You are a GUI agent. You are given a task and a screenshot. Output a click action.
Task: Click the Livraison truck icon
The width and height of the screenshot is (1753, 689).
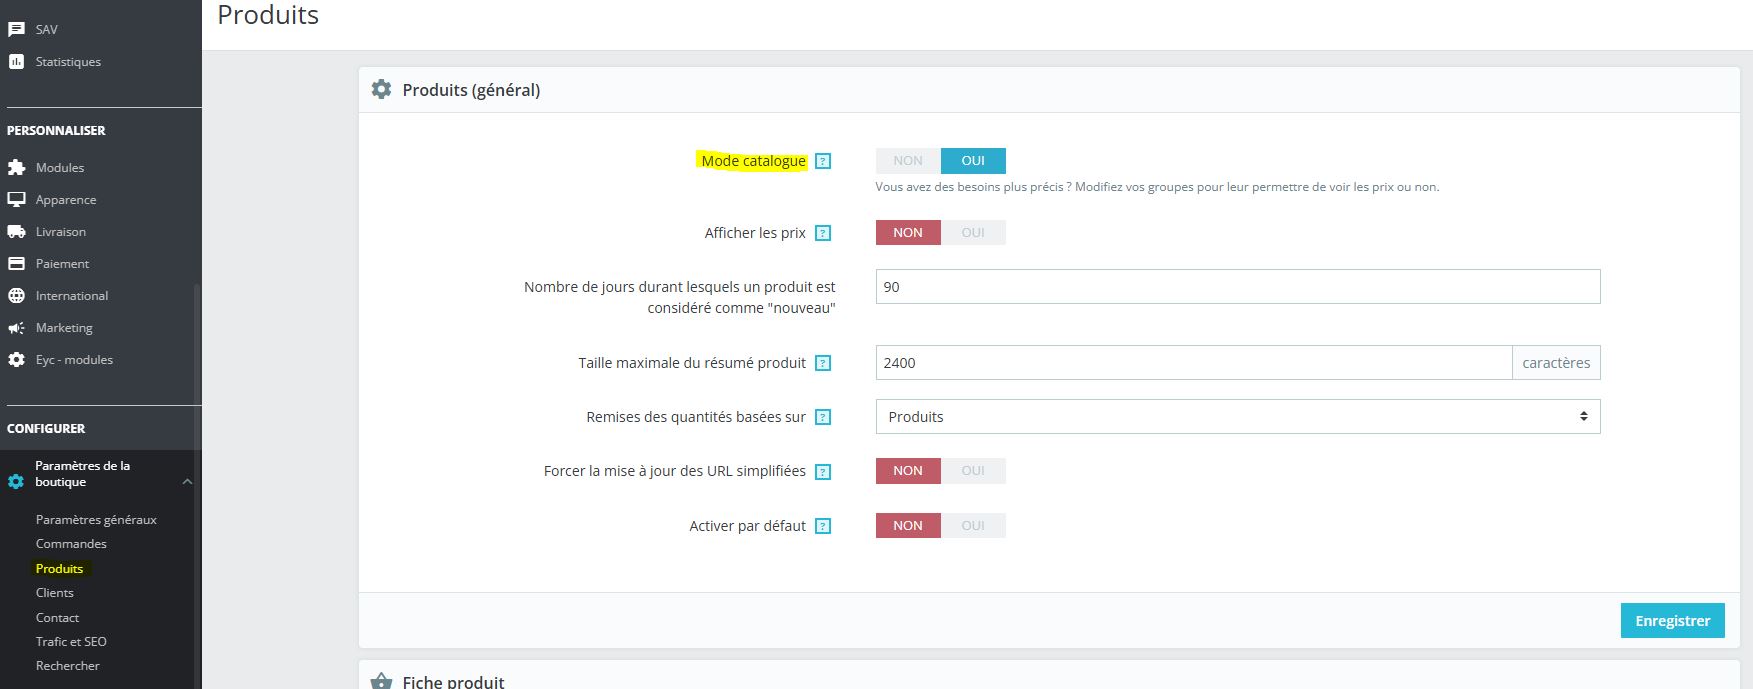pyautogui.click(x=15, y=231)
